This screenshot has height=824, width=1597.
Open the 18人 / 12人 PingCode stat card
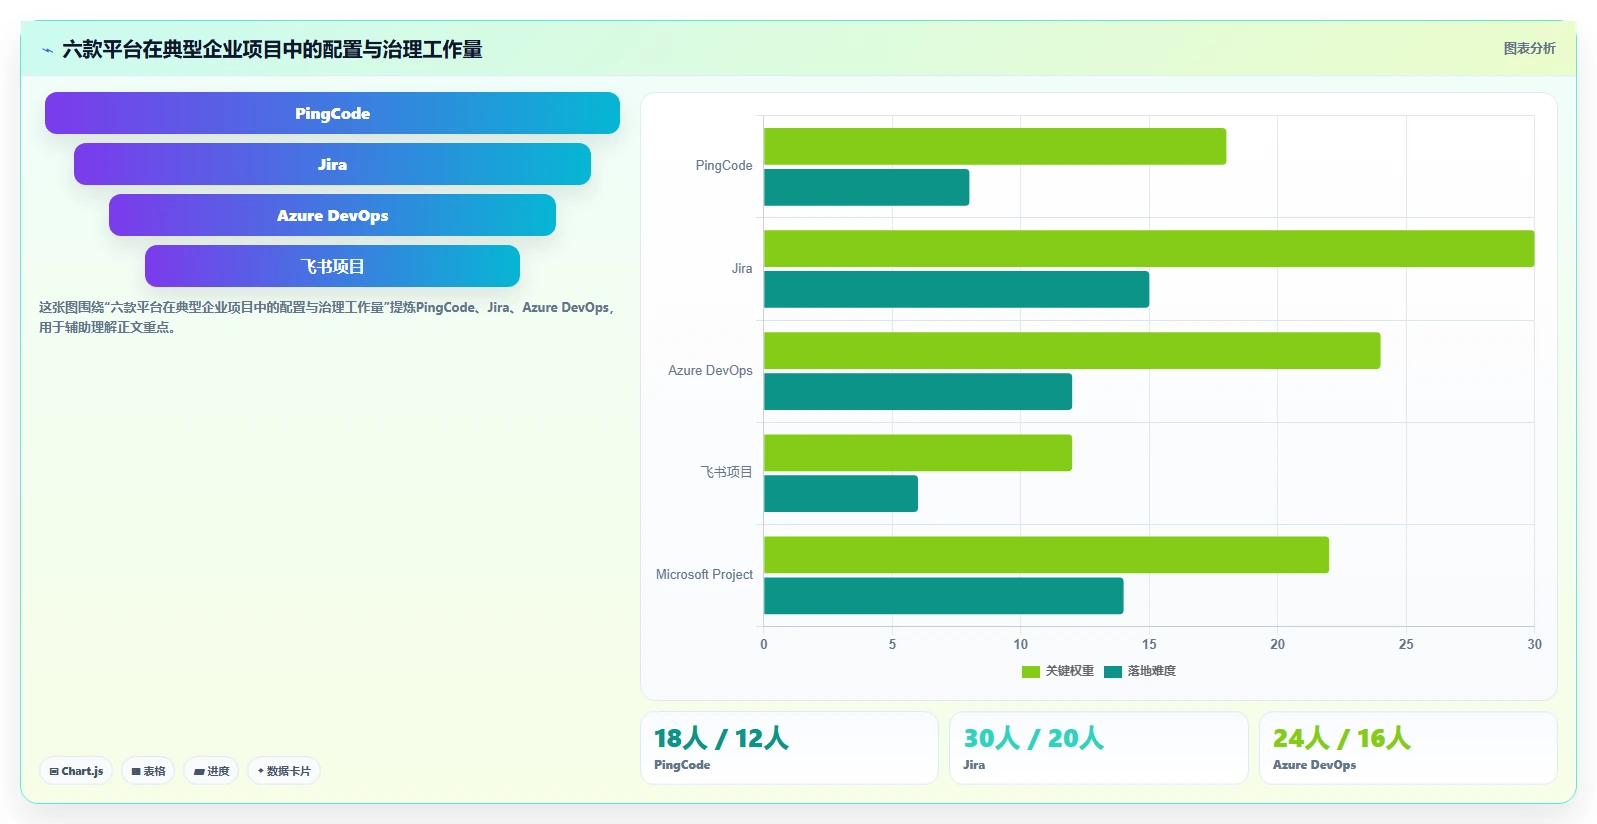[789, 748]
